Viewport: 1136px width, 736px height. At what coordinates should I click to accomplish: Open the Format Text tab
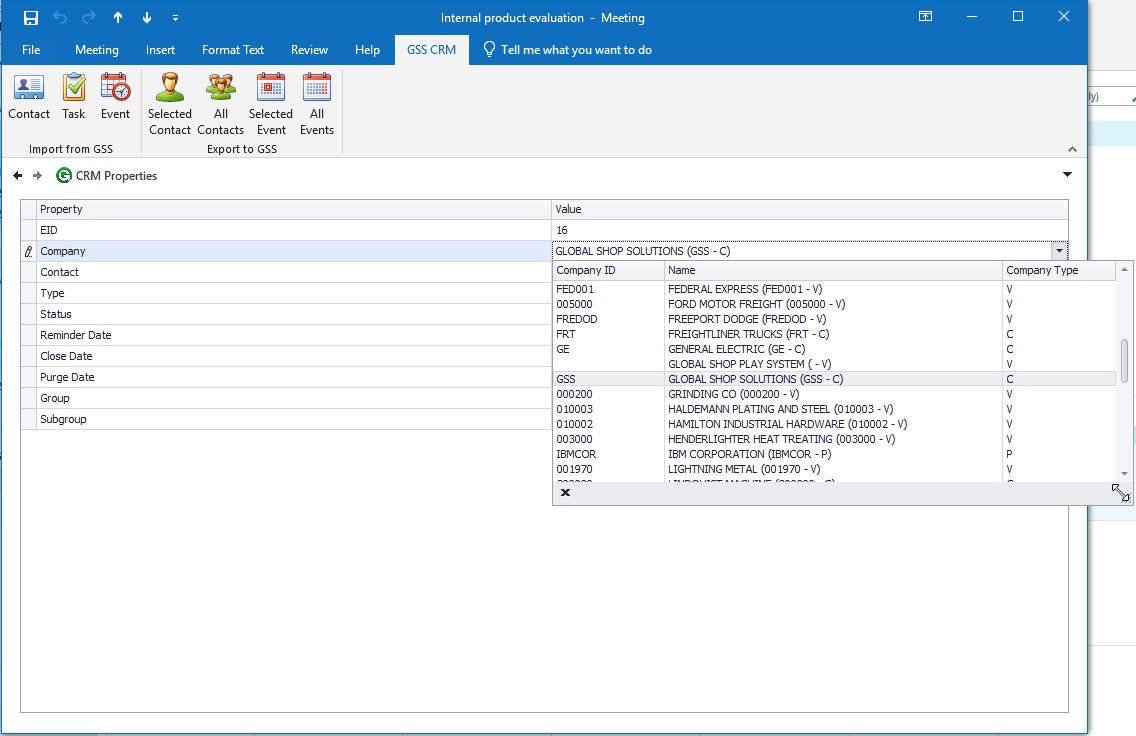[x=233, y=49]
